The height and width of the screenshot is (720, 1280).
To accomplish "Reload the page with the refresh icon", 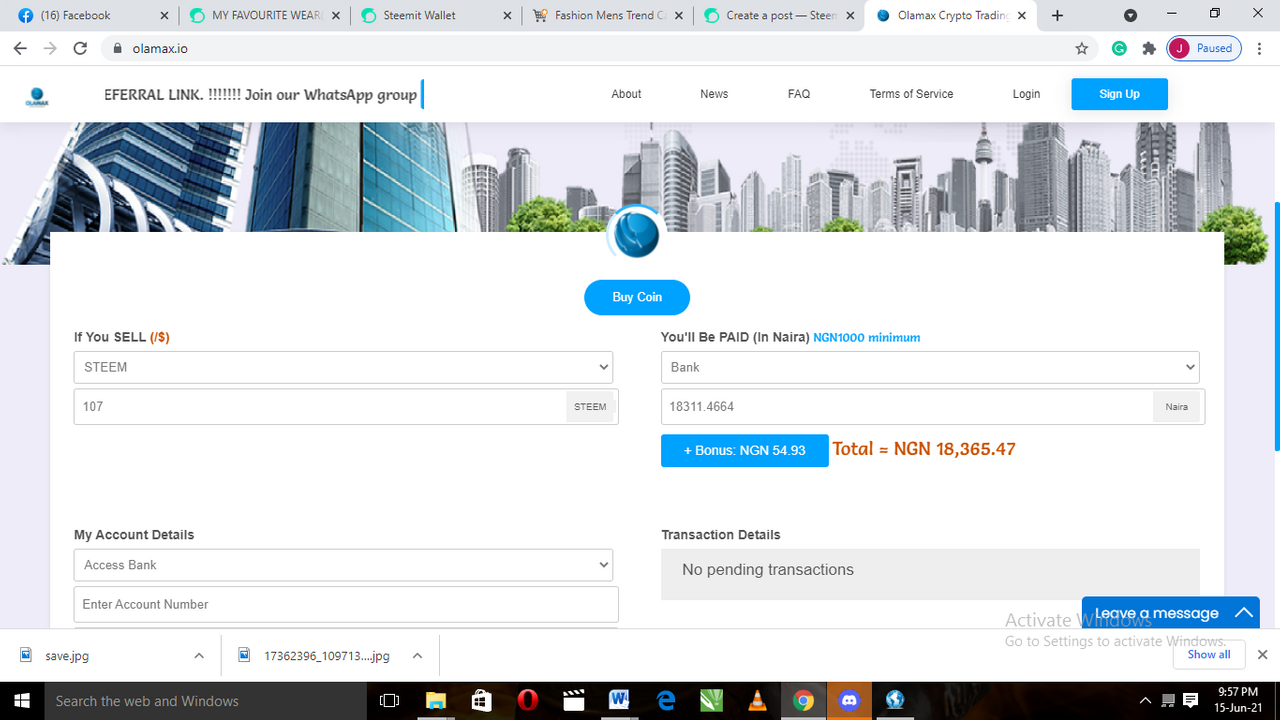I will click(x=81, y=48).
